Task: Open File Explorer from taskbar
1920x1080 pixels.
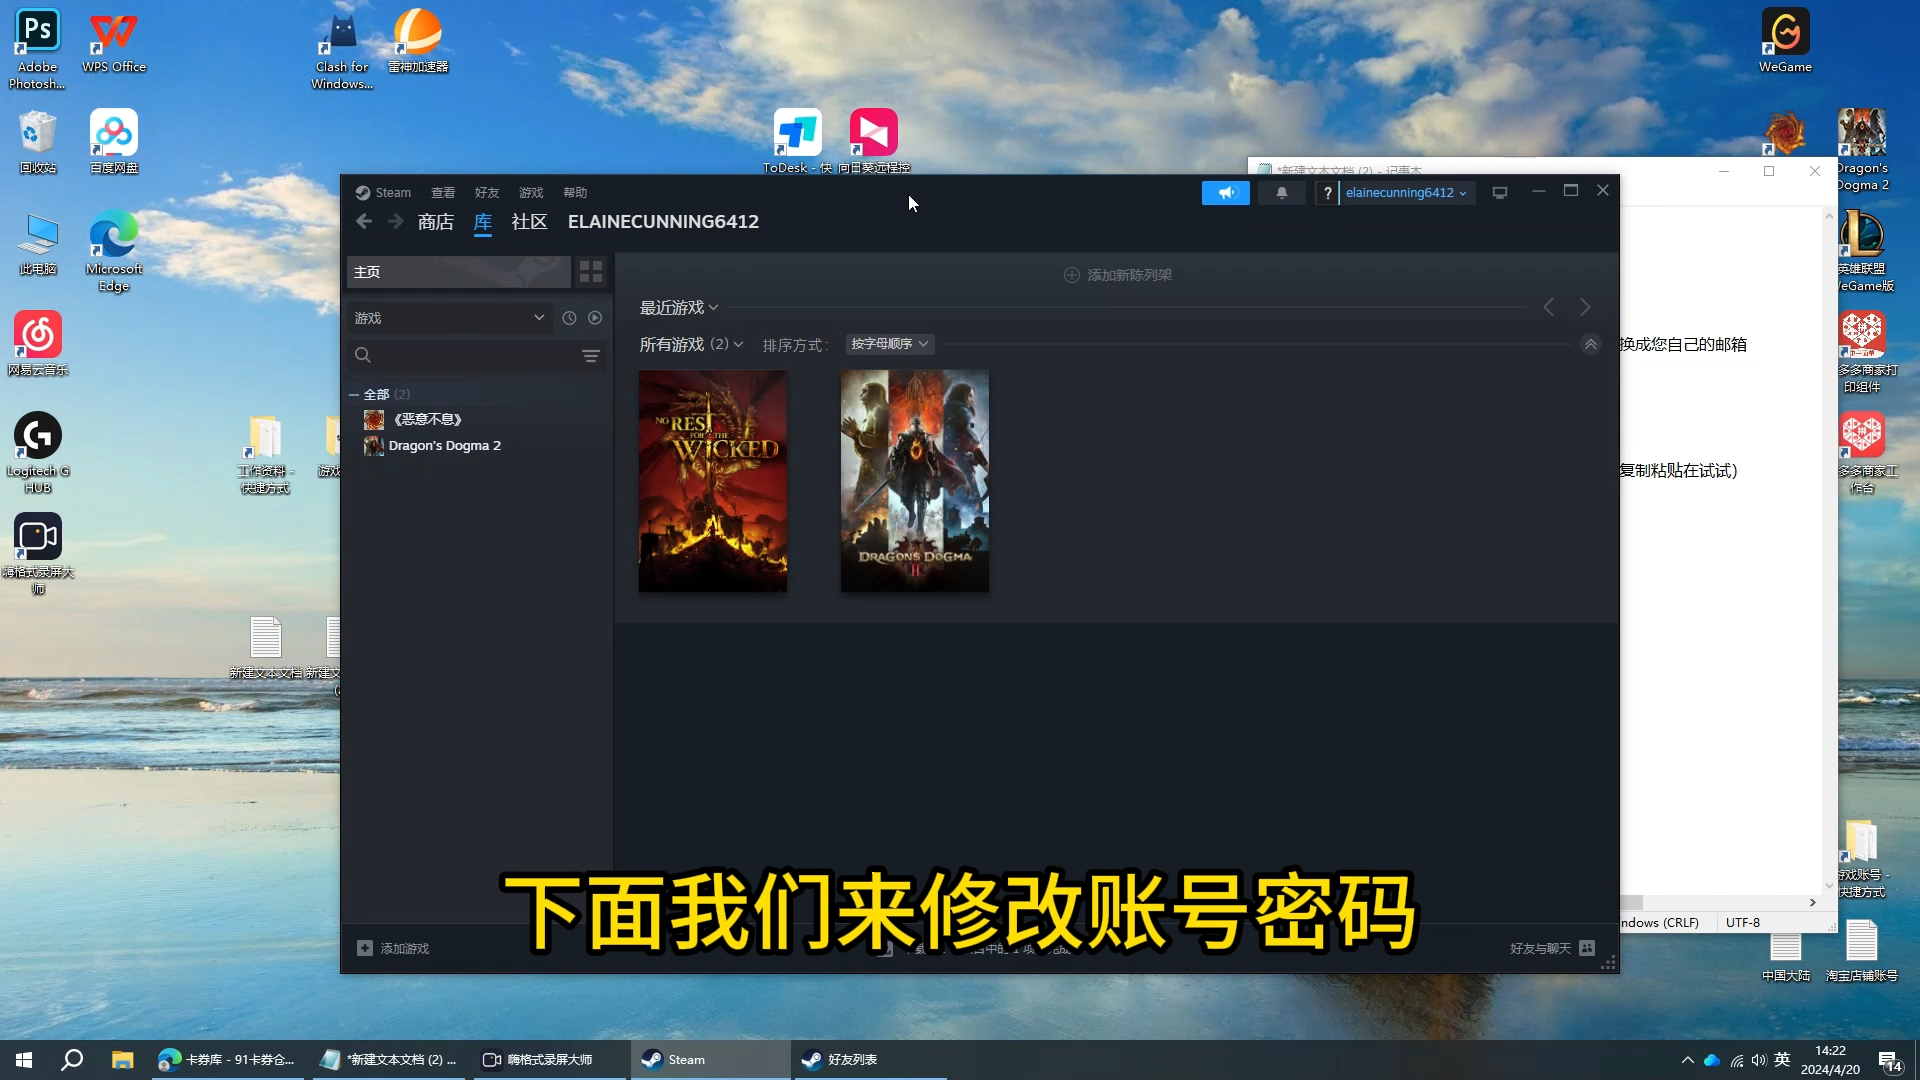Action: pyautogui.click(x=122, y=1060)
